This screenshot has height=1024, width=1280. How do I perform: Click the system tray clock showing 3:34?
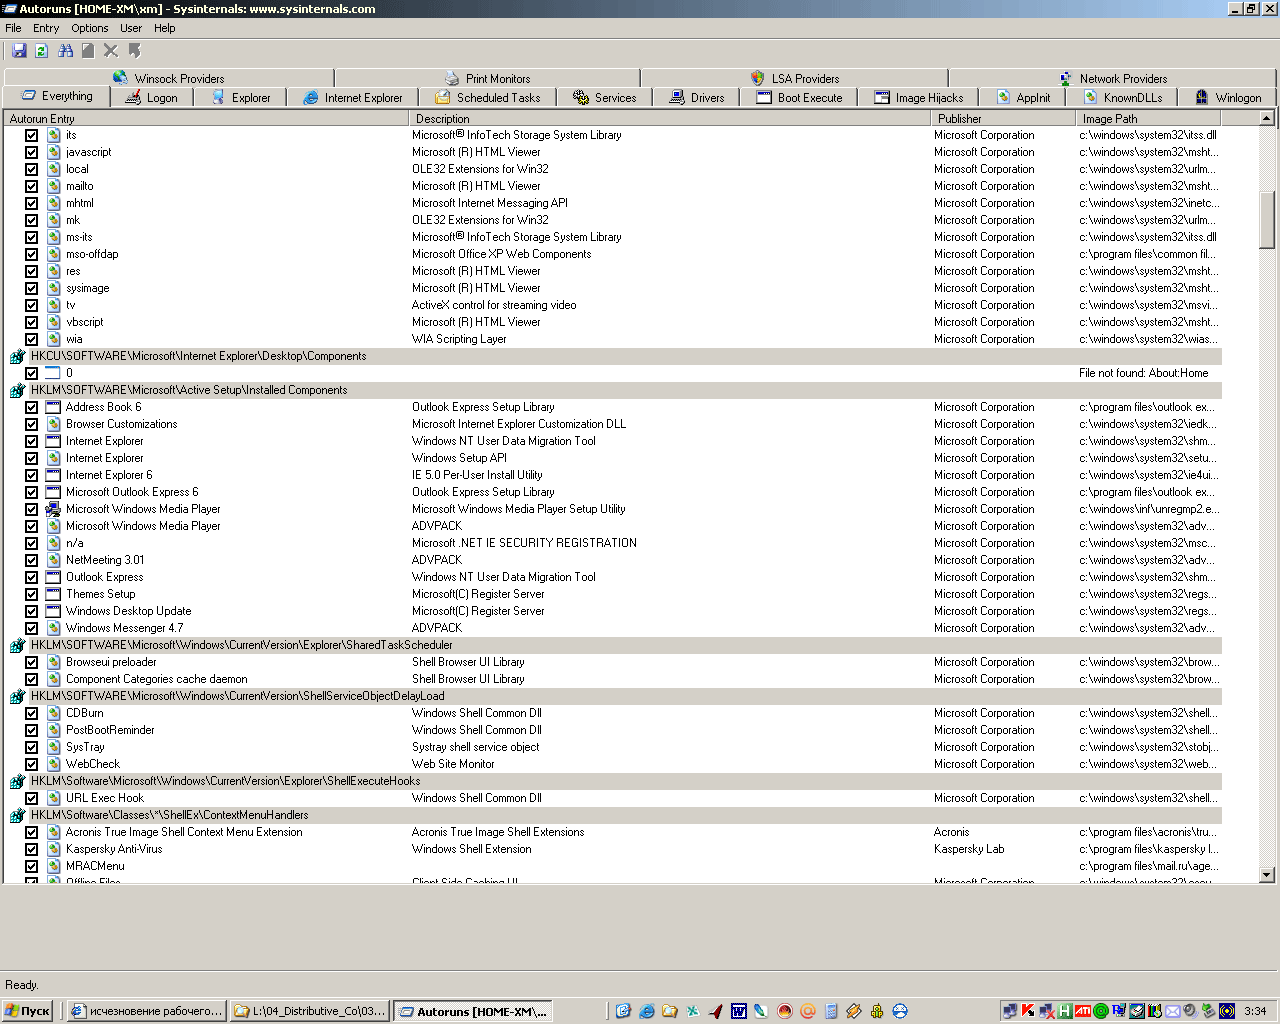(x=1255, y=1011)
